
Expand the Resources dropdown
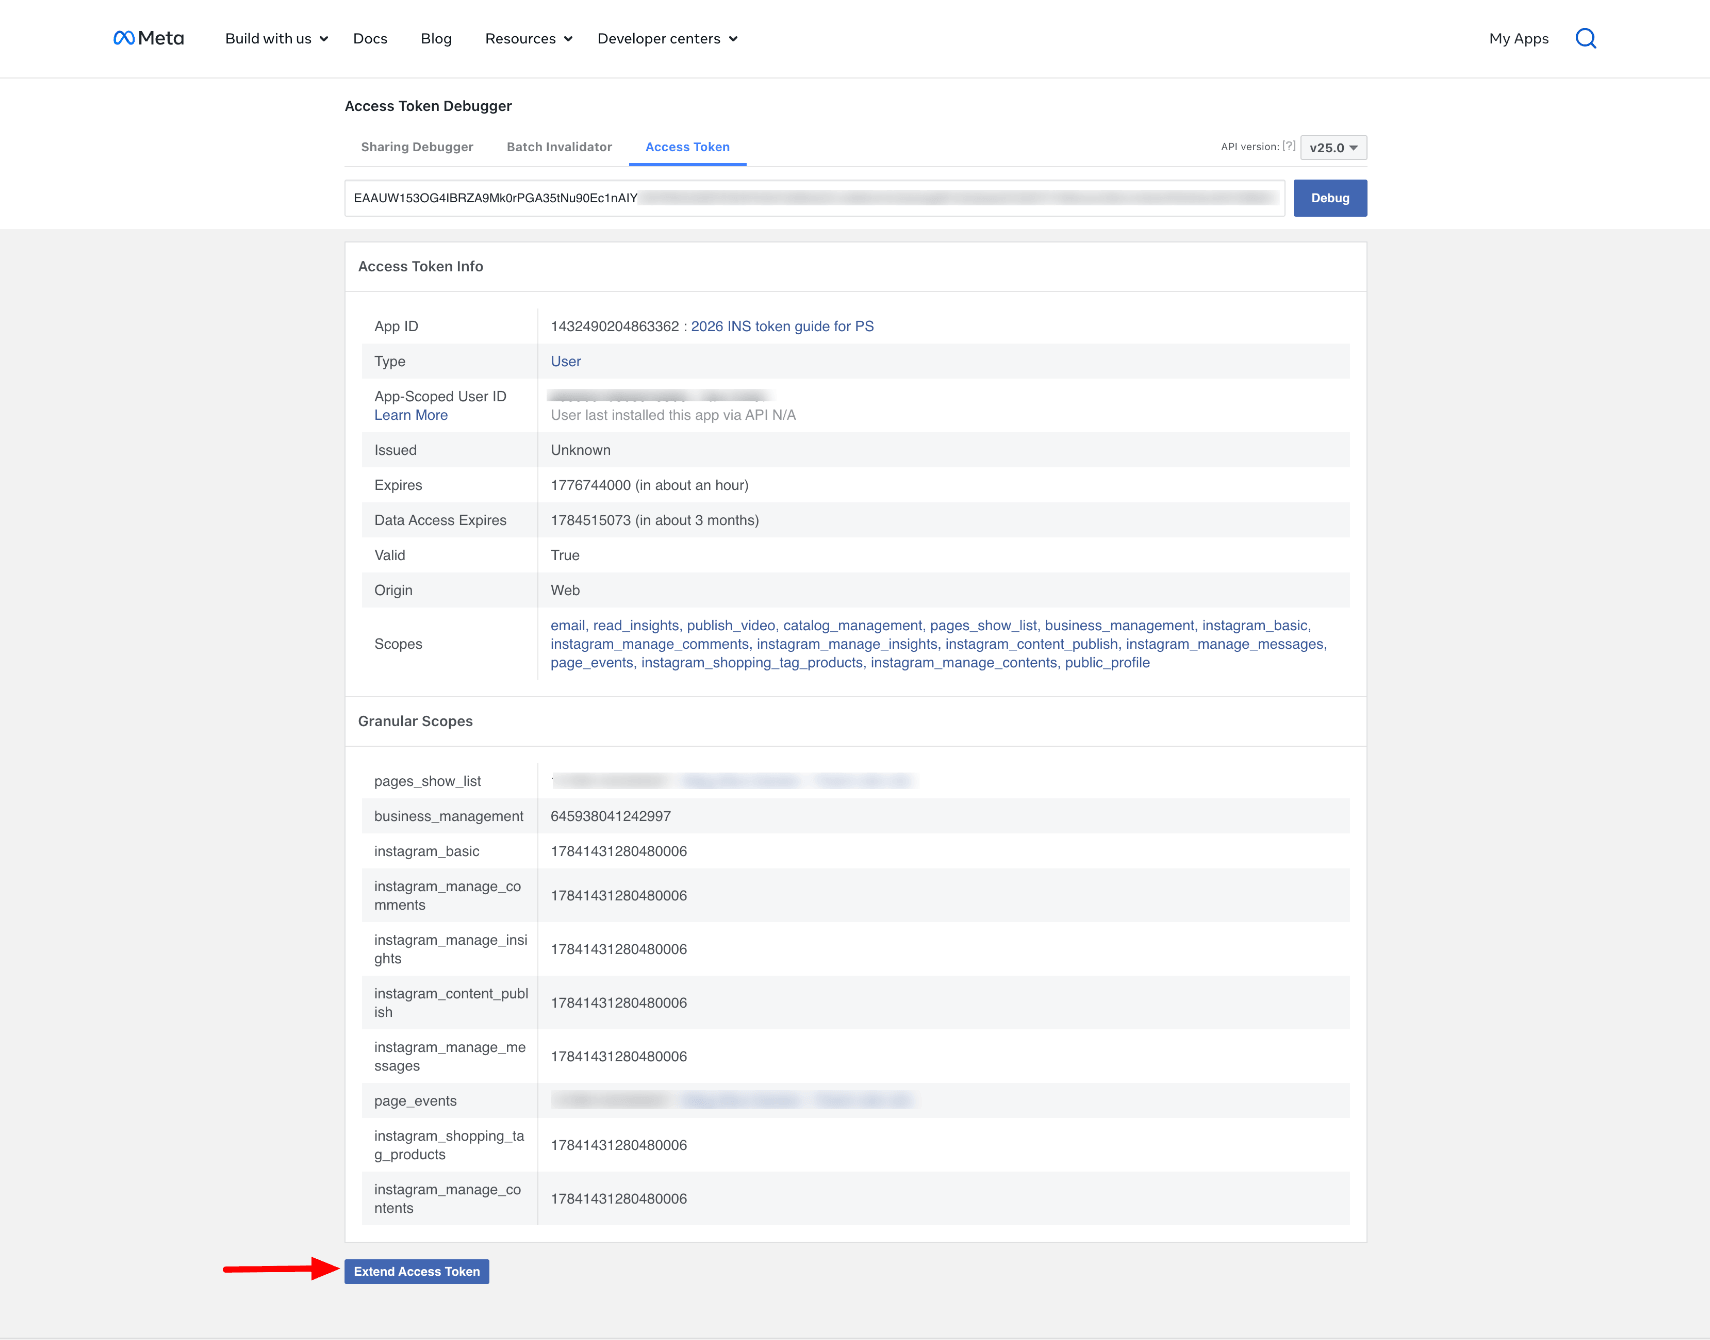coord(528,38)
